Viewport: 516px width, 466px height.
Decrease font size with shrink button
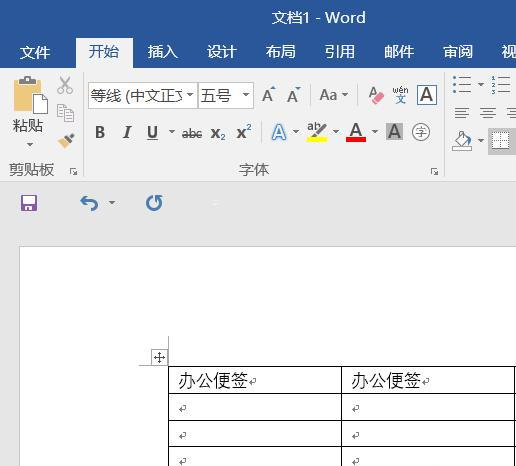coord(294,95)
